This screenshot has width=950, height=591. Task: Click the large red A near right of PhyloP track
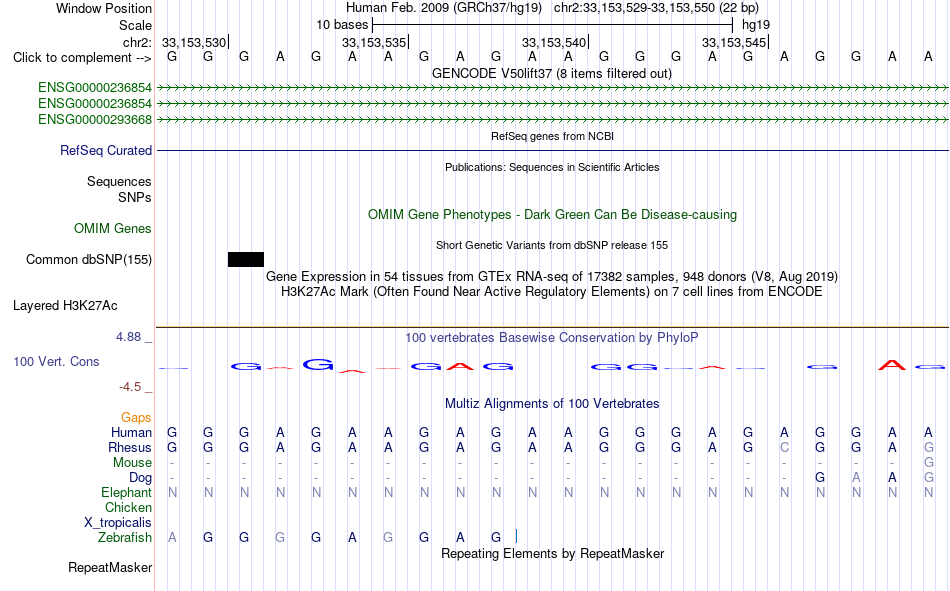892,365
